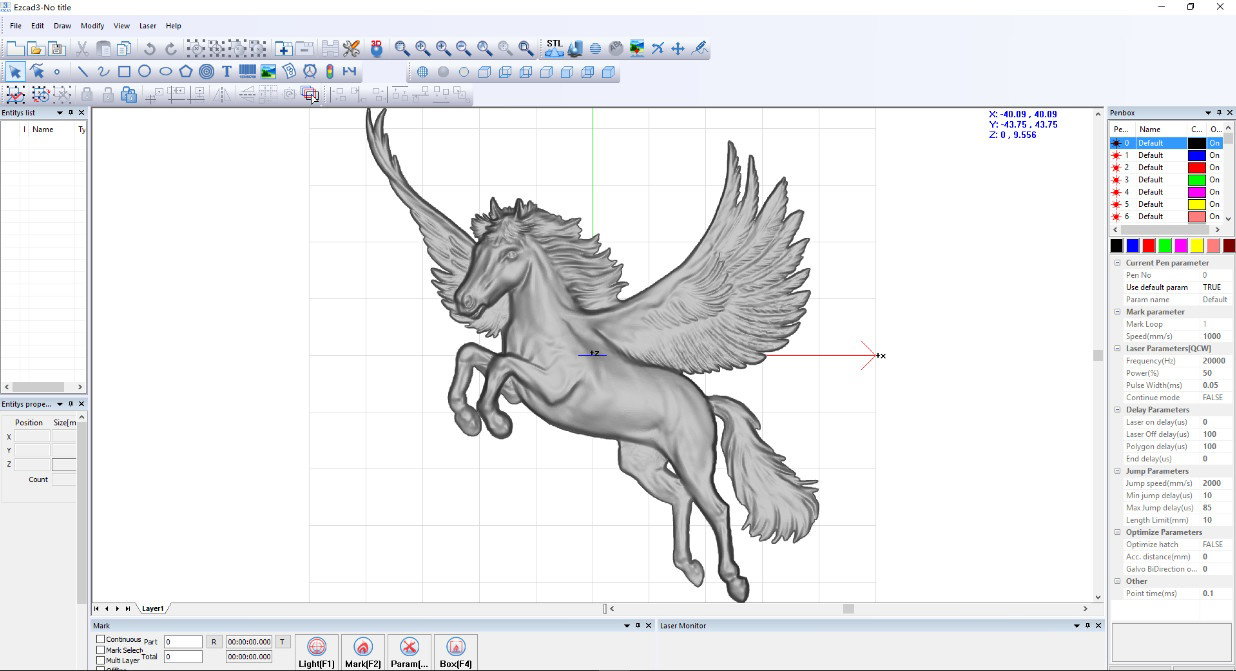This screenshot has height=671, width=1236.
Task: Tick the Mark Selected checkbox
Action: click(x=100, y=650)
